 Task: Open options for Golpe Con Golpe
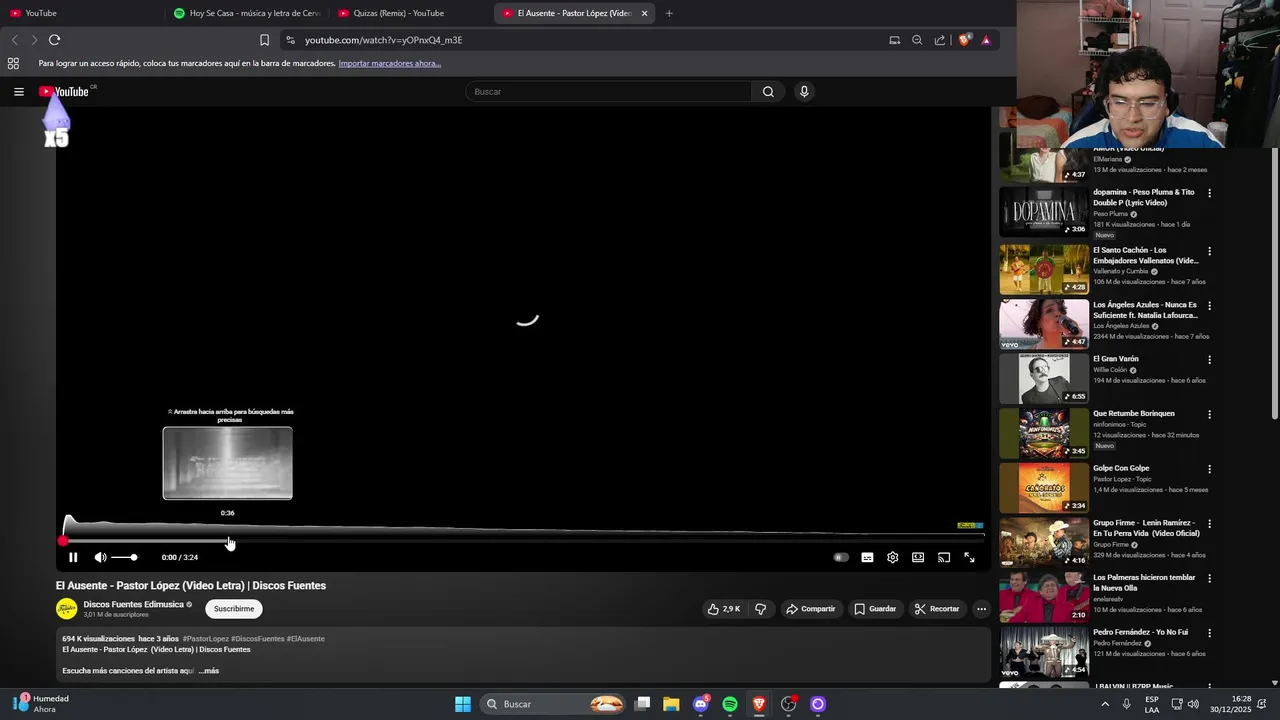[1209, 469]
